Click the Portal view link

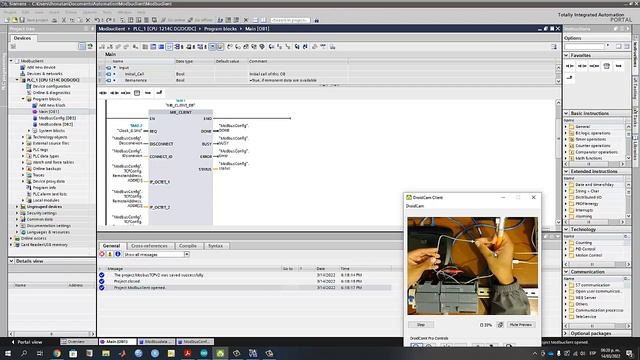pyautogui.click(x=27, y=342)
